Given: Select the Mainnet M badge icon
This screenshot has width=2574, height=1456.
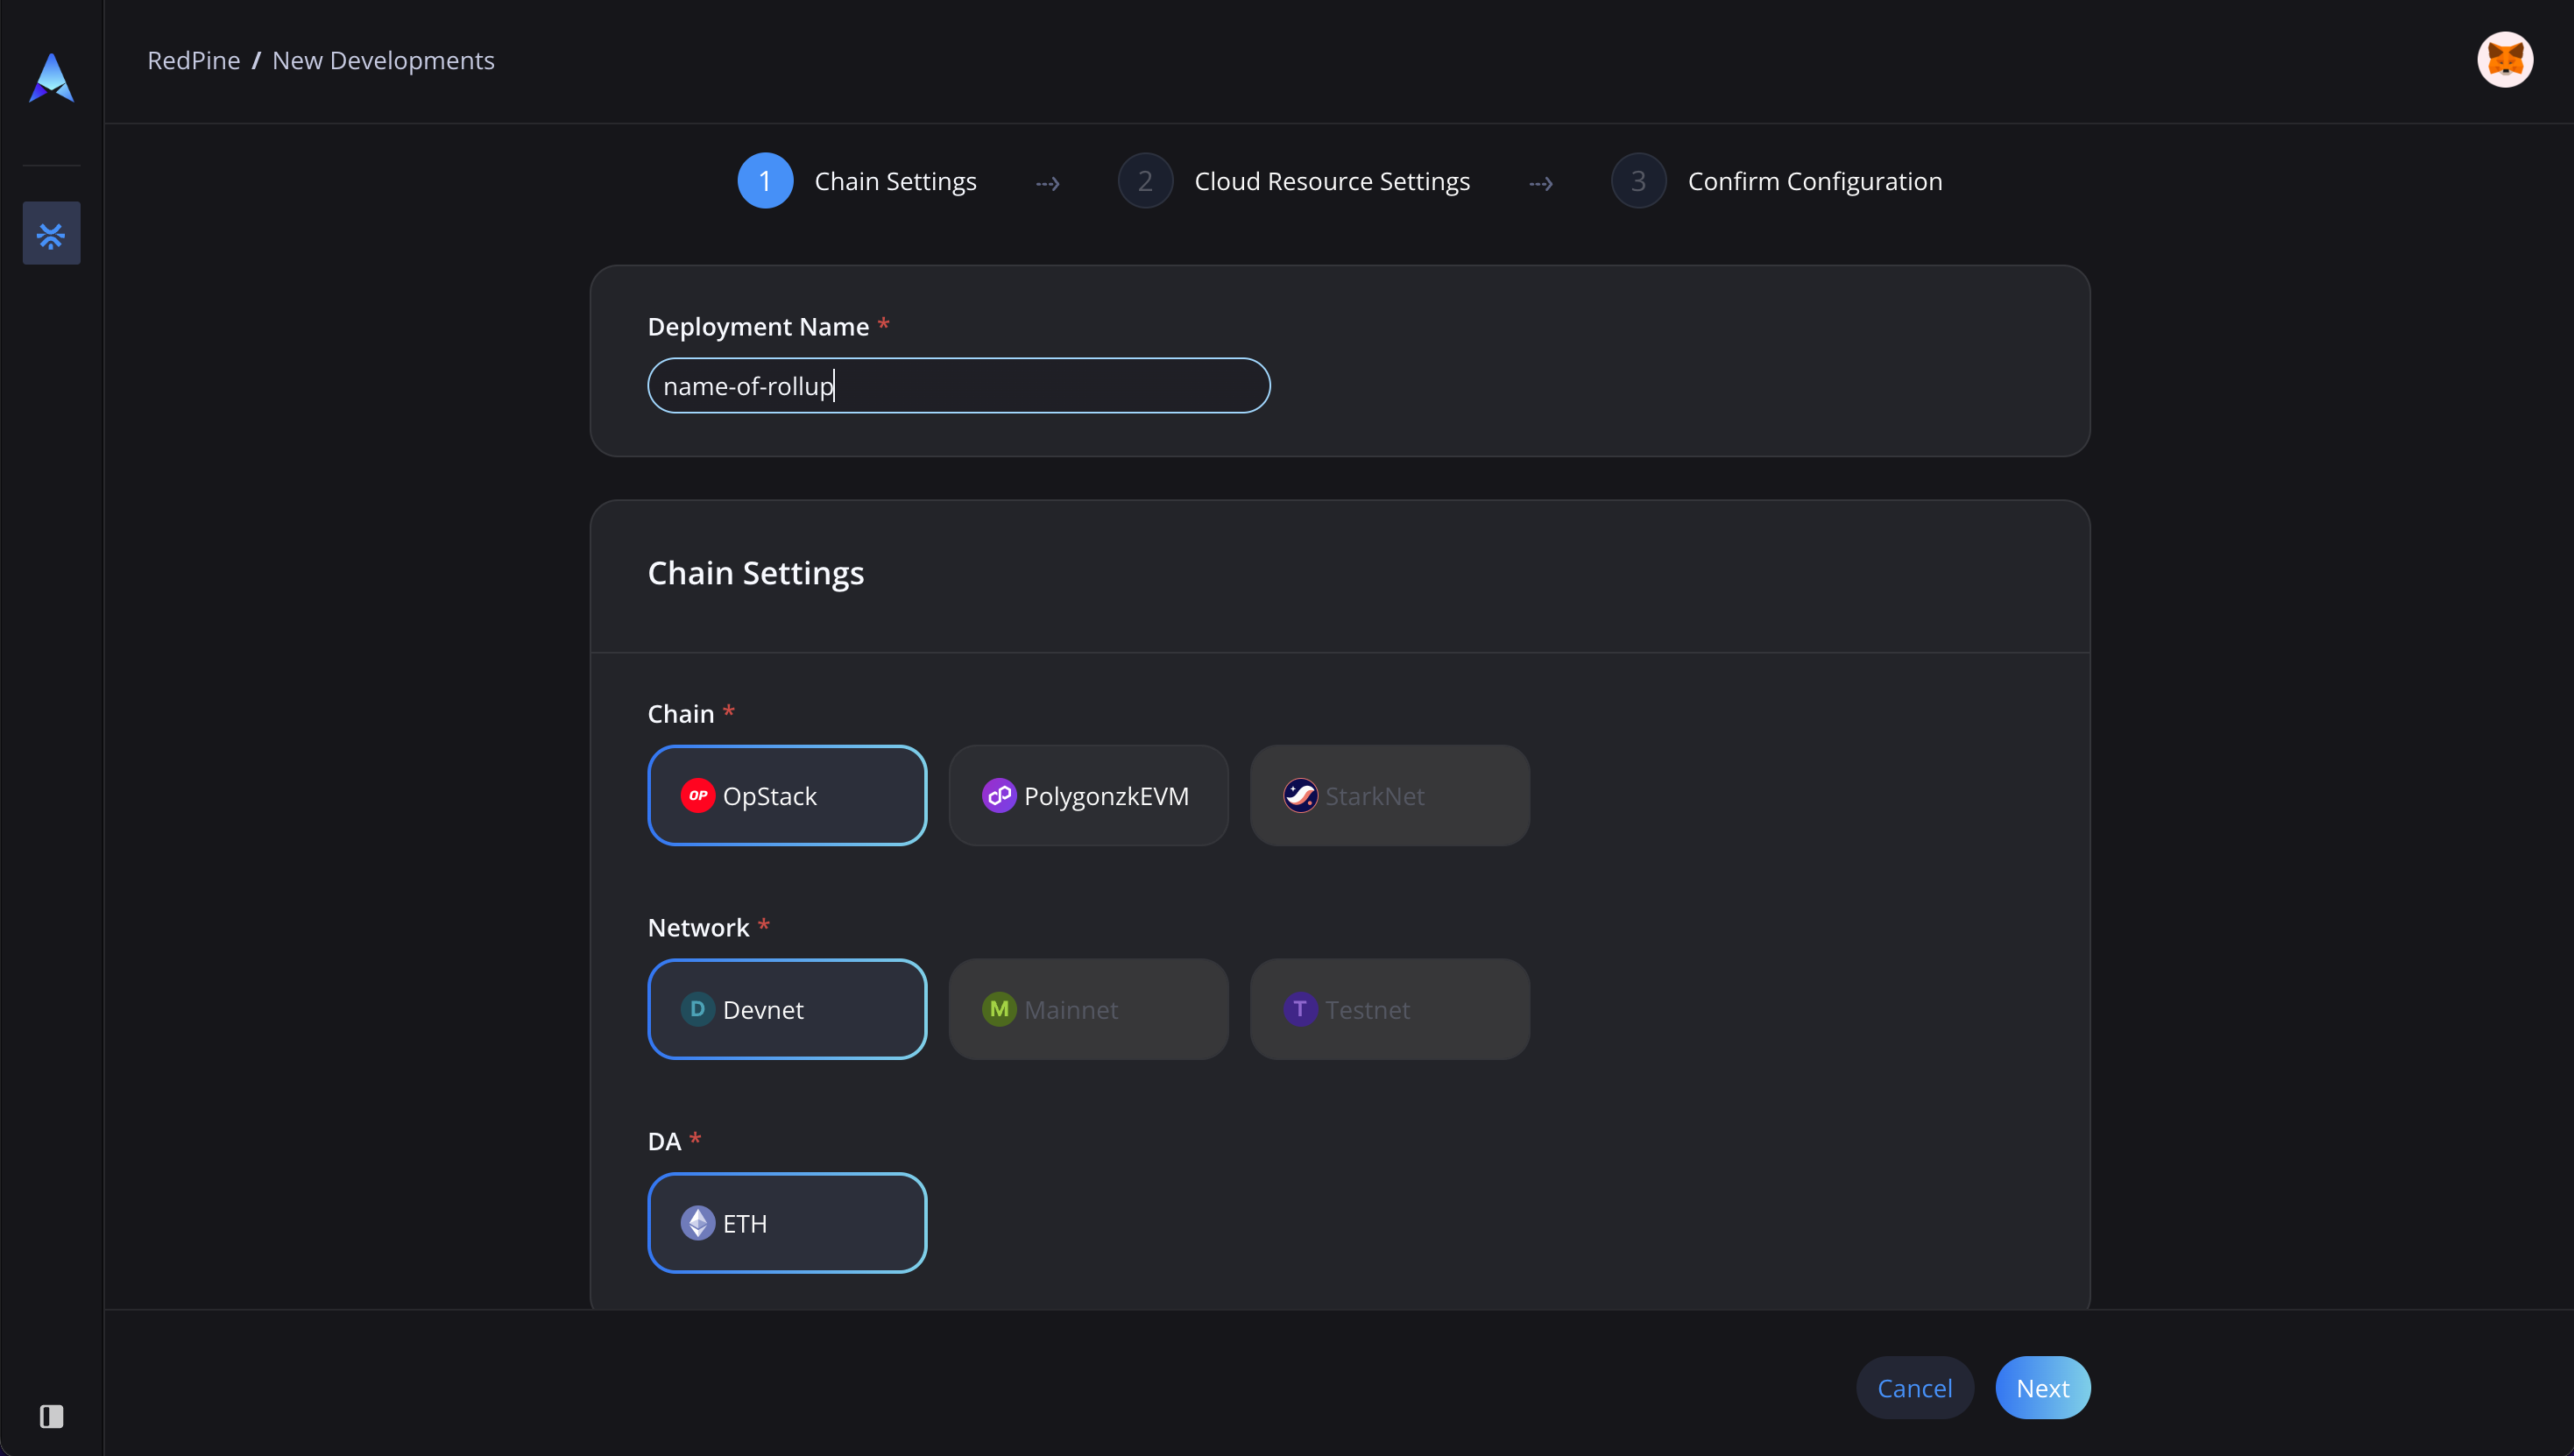Looking at the screenshot, I should tap(998, 1009).
